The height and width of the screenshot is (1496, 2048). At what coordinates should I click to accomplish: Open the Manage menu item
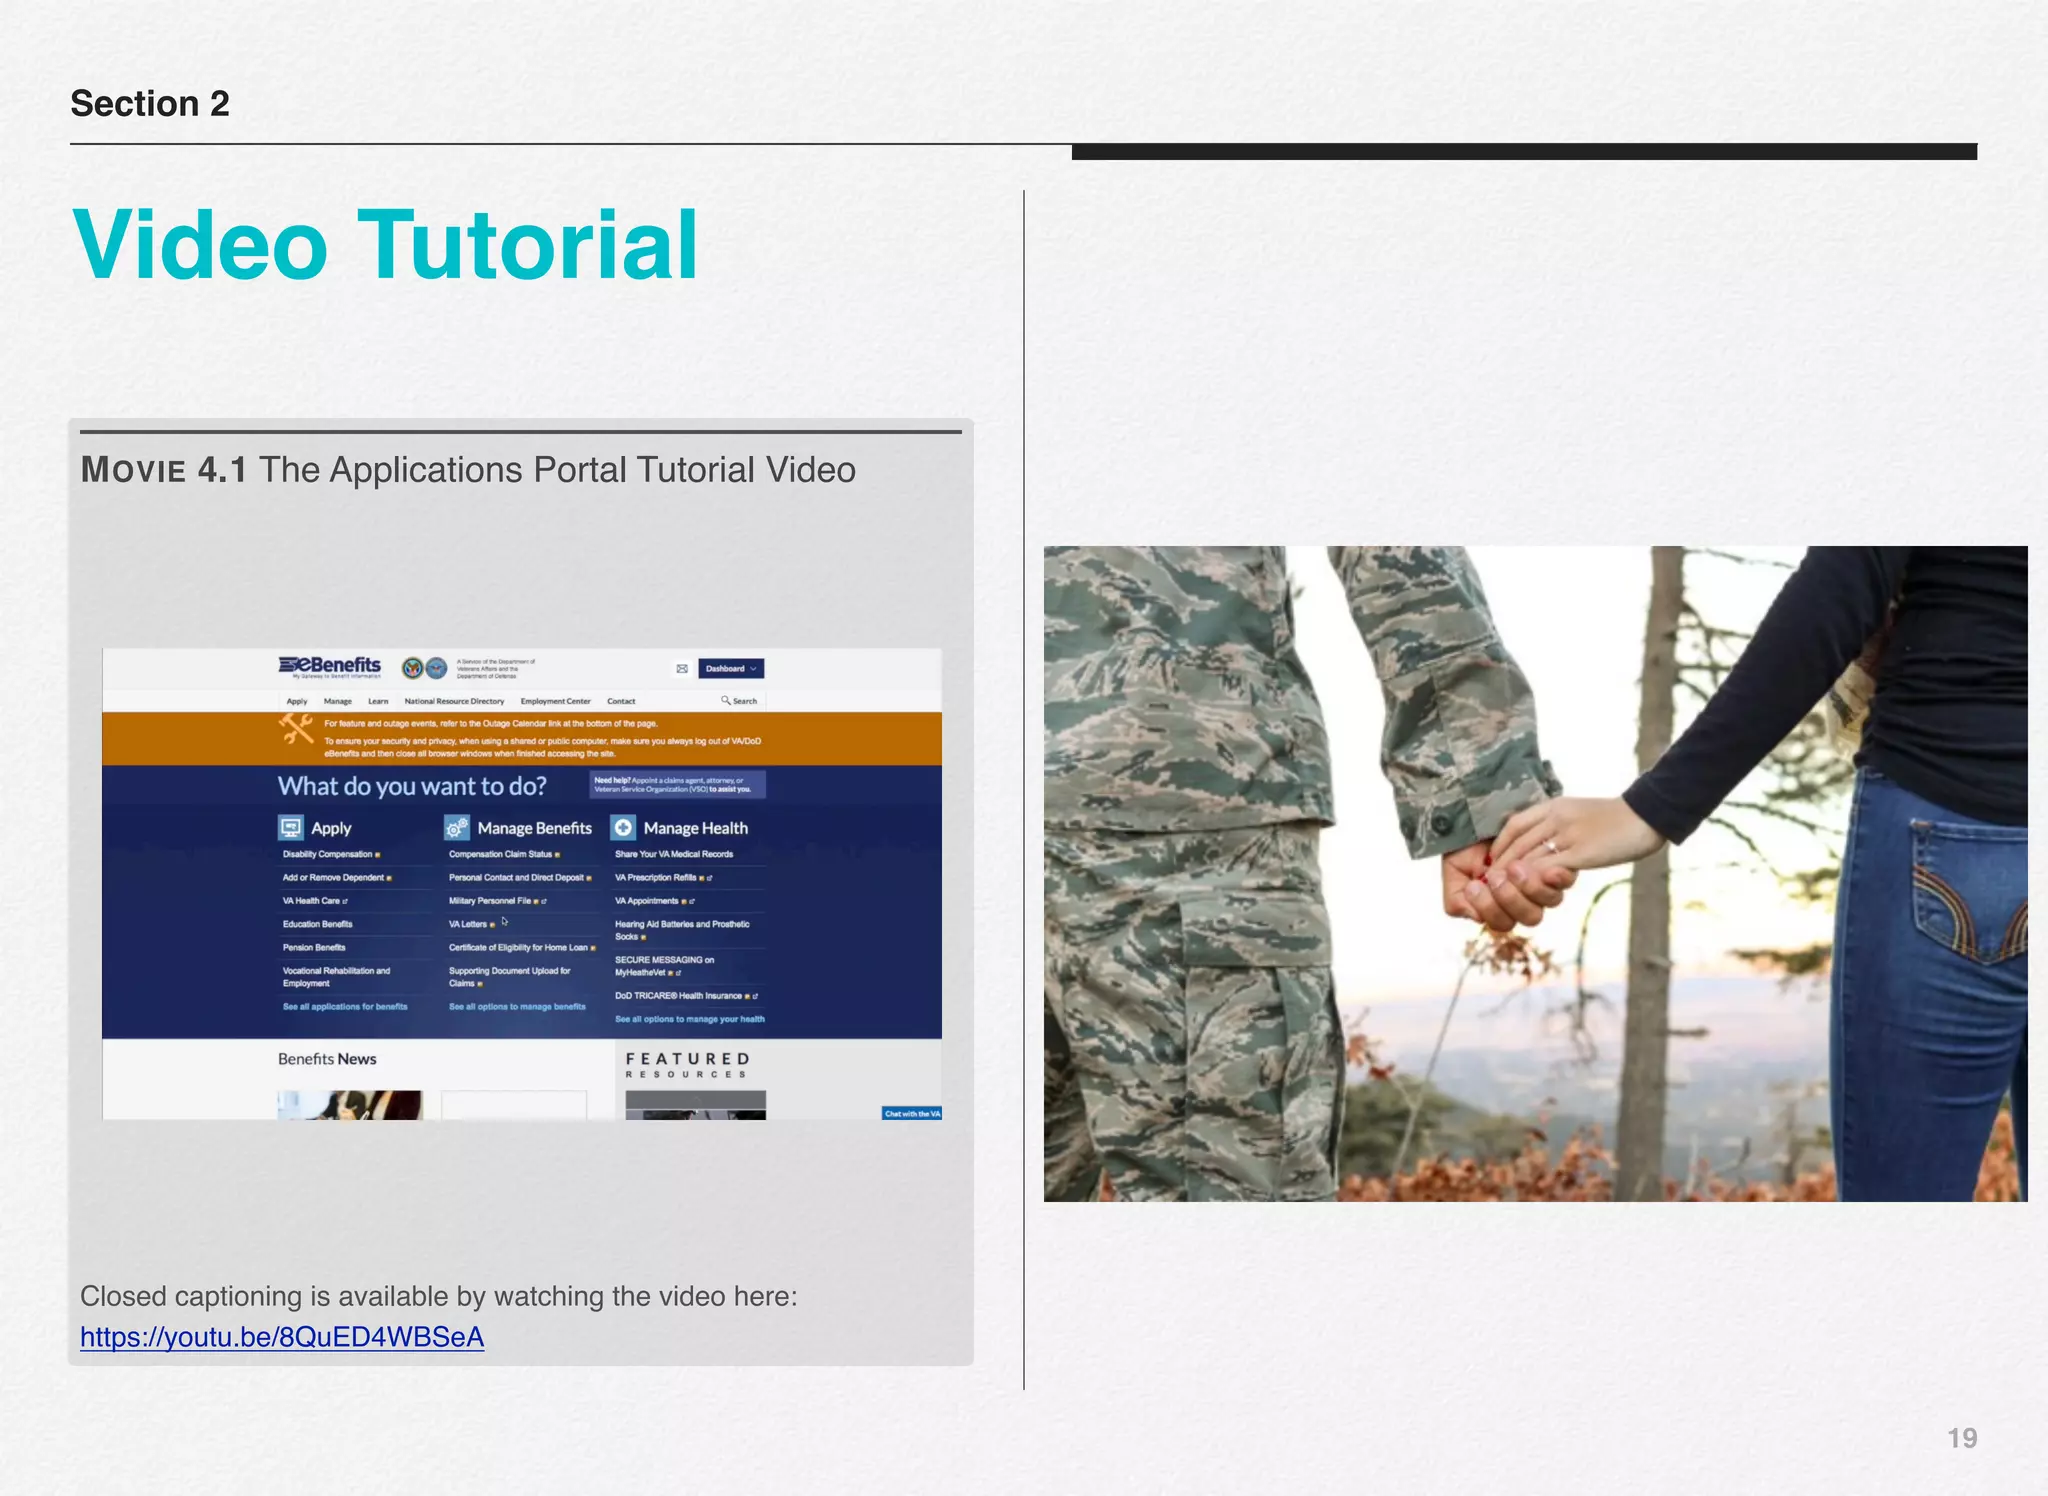coord(338,702)
